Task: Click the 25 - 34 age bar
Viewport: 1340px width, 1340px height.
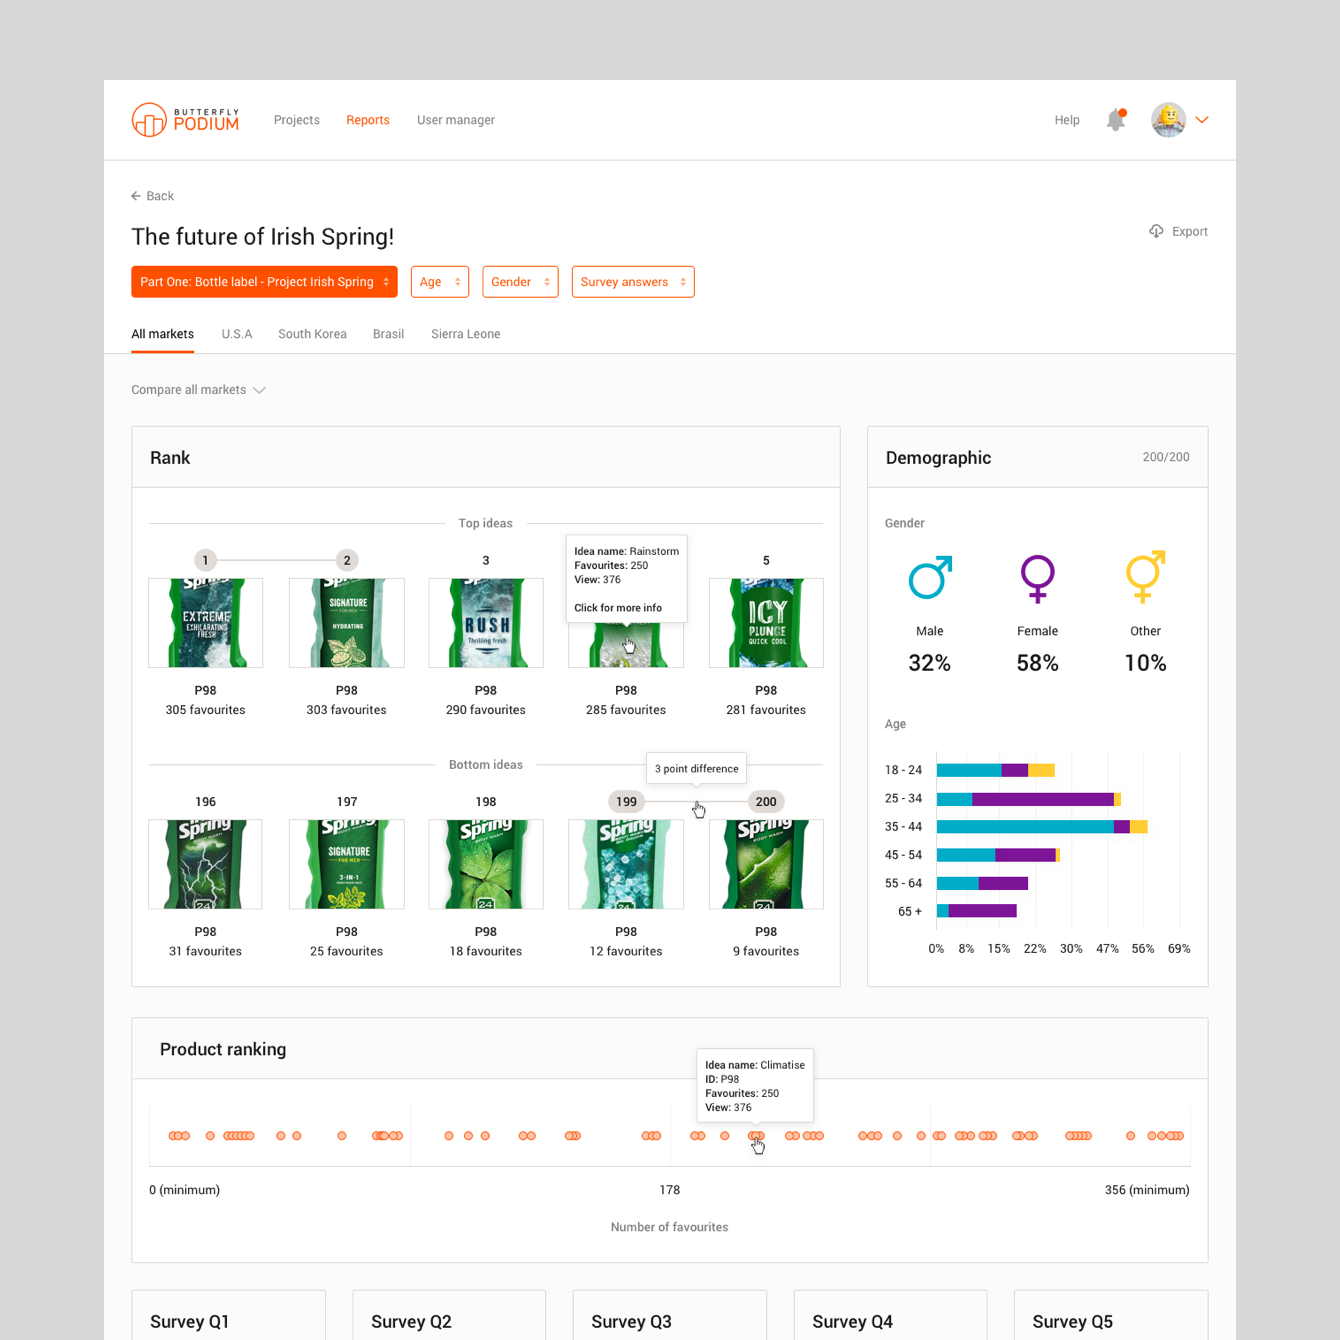Action: click(1029, 799)
